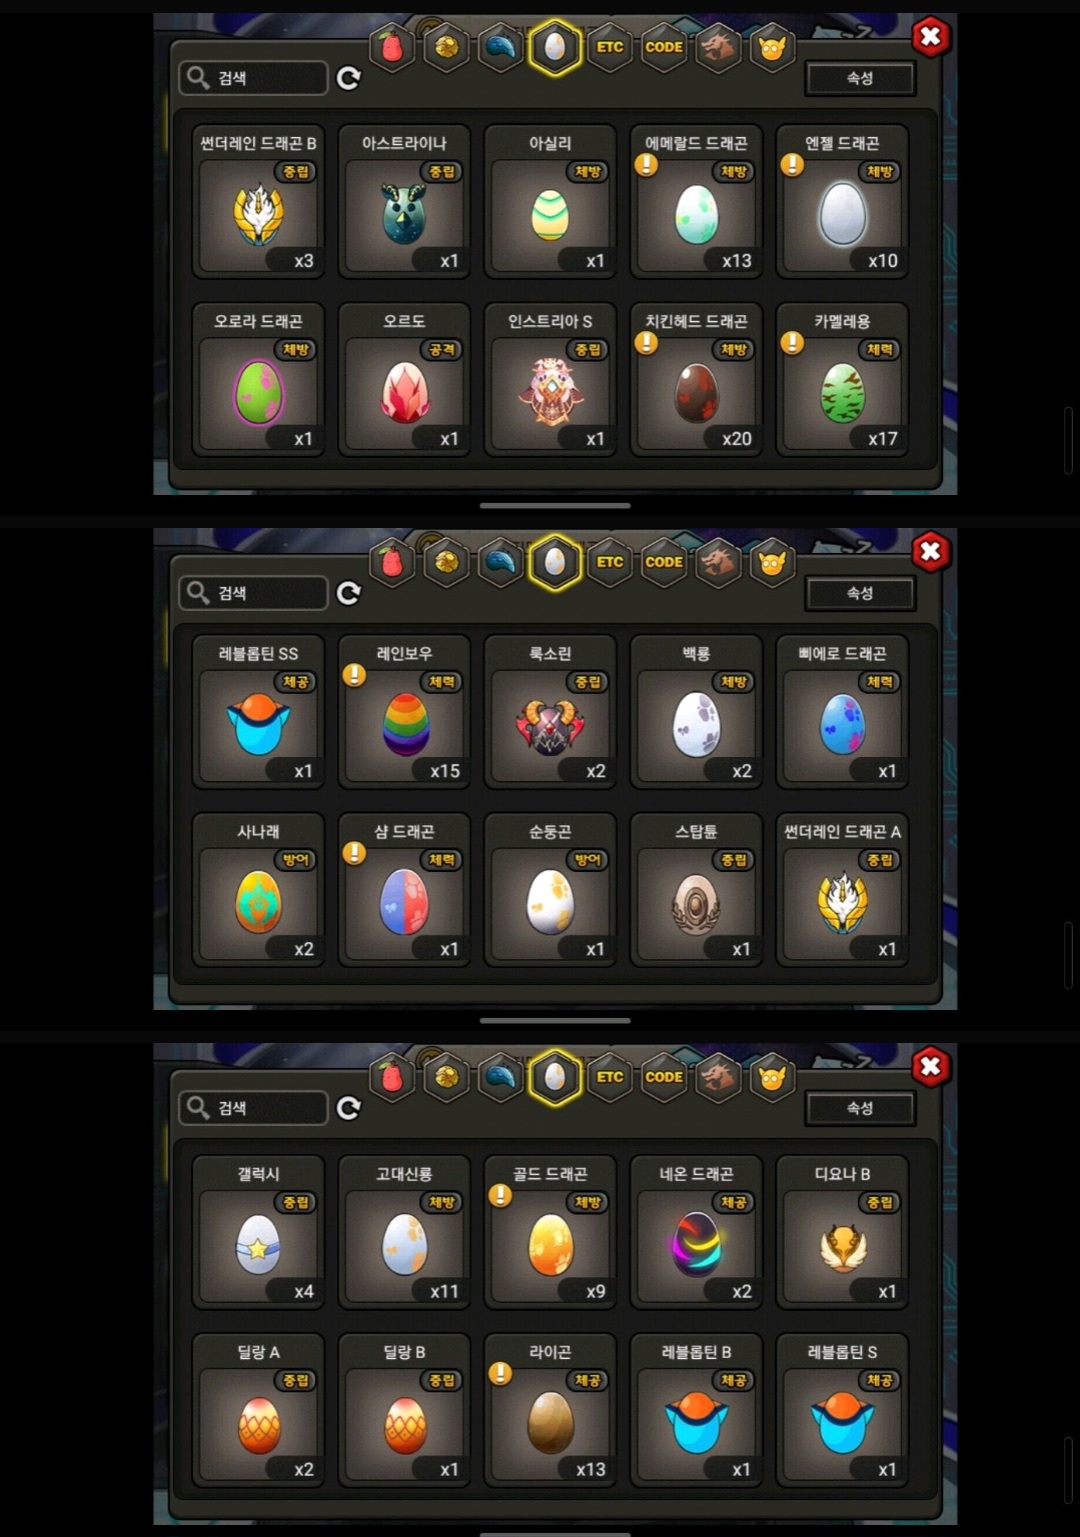This screenshot has height=1537, width=1080.
Task: Select the 아스트라이나 owl-shaped egg
Action: click(x=404, y=201)
